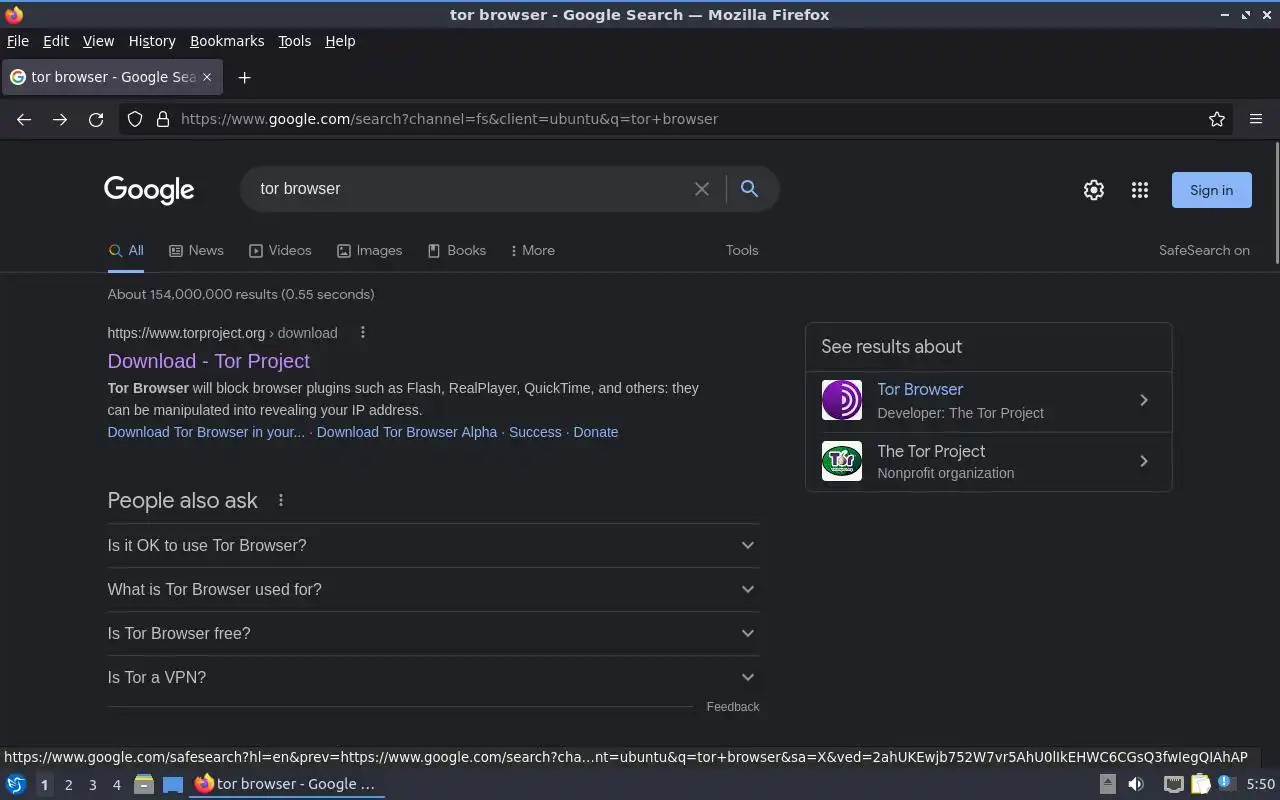Switch to workspace 3
The width and height of the screenshot is (1280, 800).
click(92, 785)
